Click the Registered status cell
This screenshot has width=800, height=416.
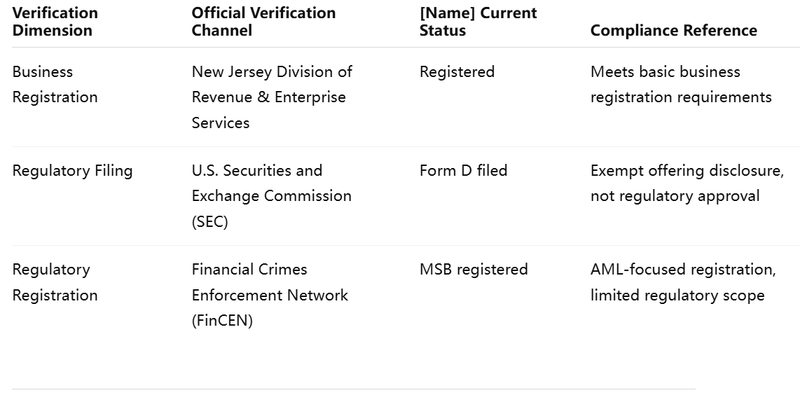pyautogui.click(x=457, y=71)
